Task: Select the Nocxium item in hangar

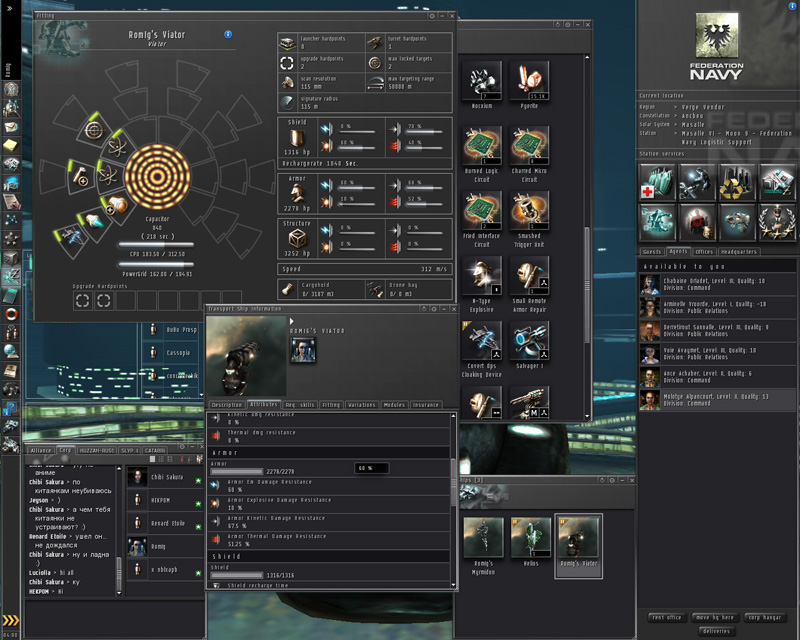Action: [482, 81]
